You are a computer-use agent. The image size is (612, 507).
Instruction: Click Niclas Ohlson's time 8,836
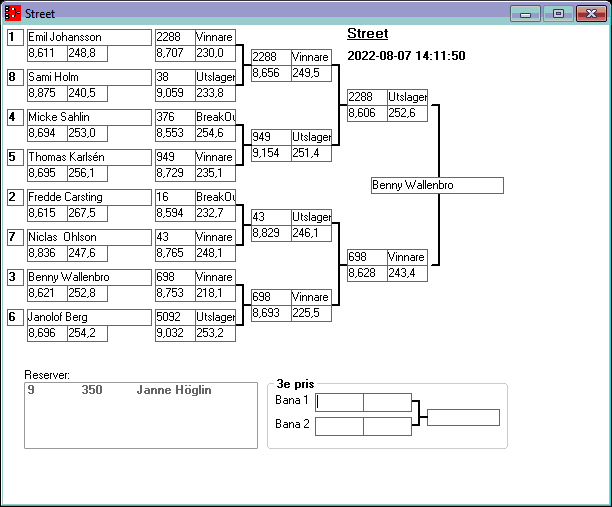[x=47, y=253]
